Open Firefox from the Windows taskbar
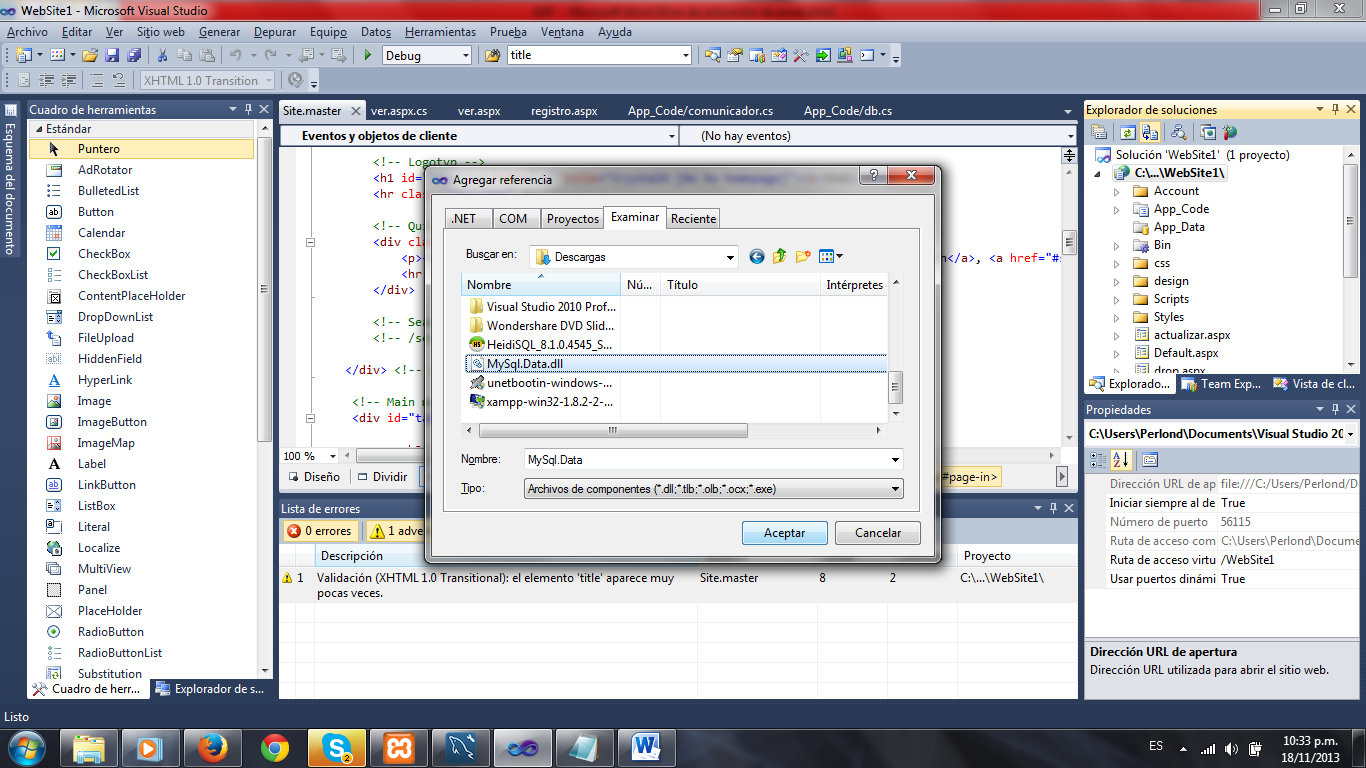 pos(213,747)
